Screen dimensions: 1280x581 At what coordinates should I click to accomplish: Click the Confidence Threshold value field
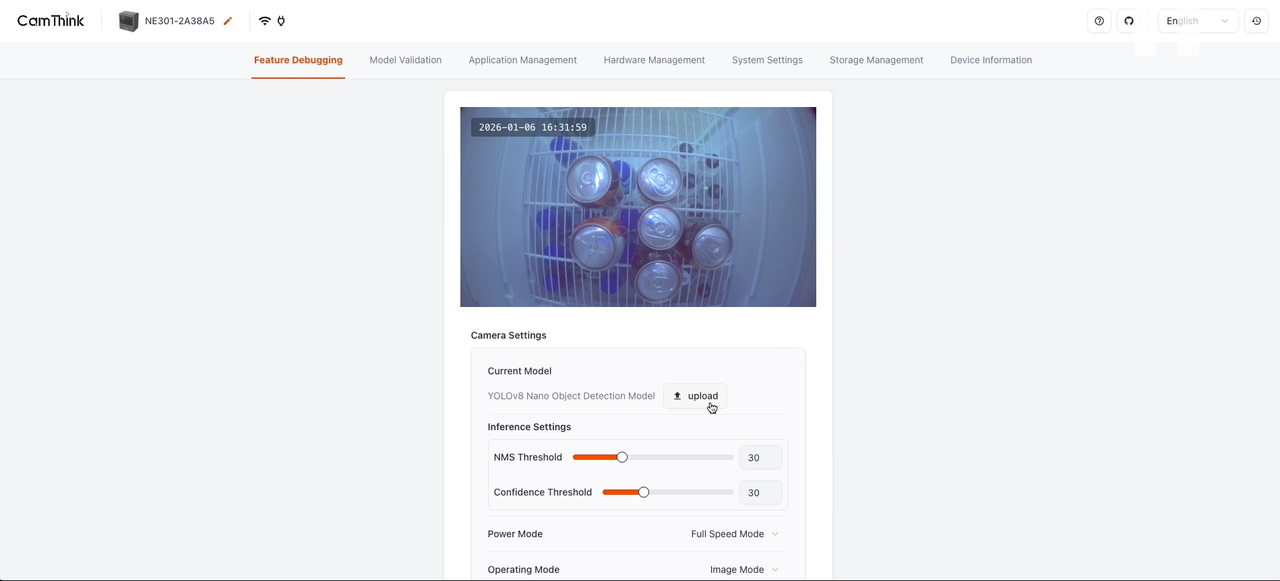(760, 493)
